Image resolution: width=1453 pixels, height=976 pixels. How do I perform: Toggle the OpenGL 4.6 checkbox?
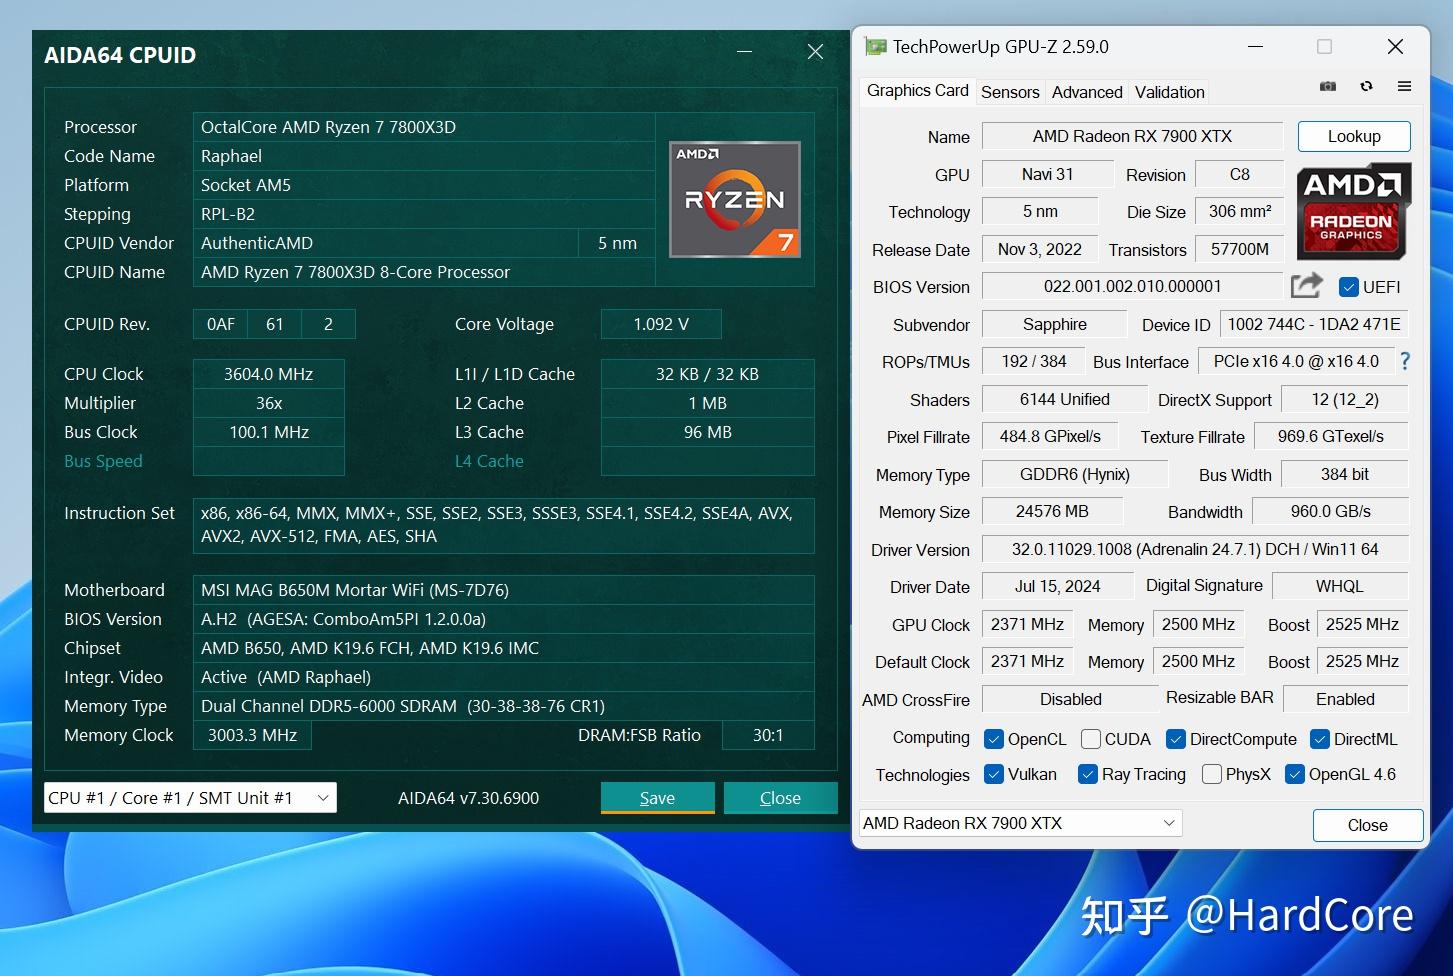click(x=1295, y=774)
